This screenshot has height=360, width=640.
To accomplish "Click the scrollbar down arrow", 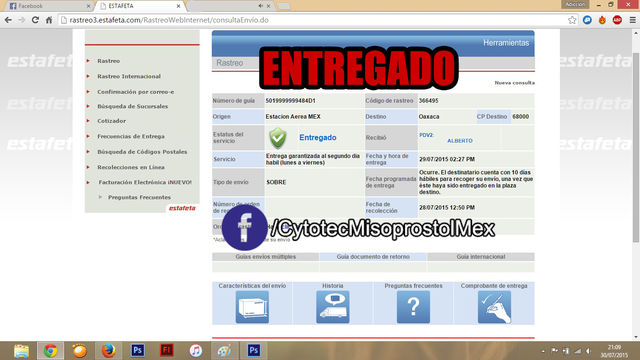I will coord(636,337).
